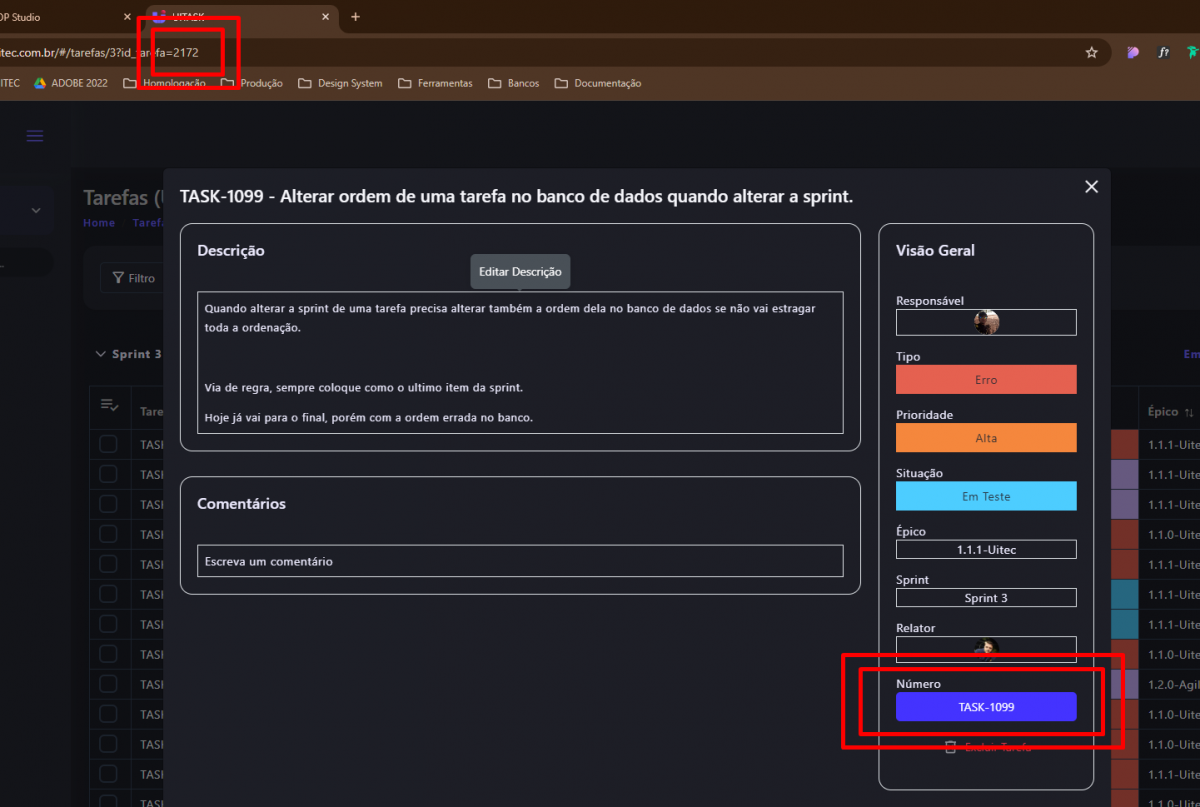Image resolution: width=1200 pixels, height=807 pixels.
Task: Click the select-all rows icon in table header
Action: [109, 406]
